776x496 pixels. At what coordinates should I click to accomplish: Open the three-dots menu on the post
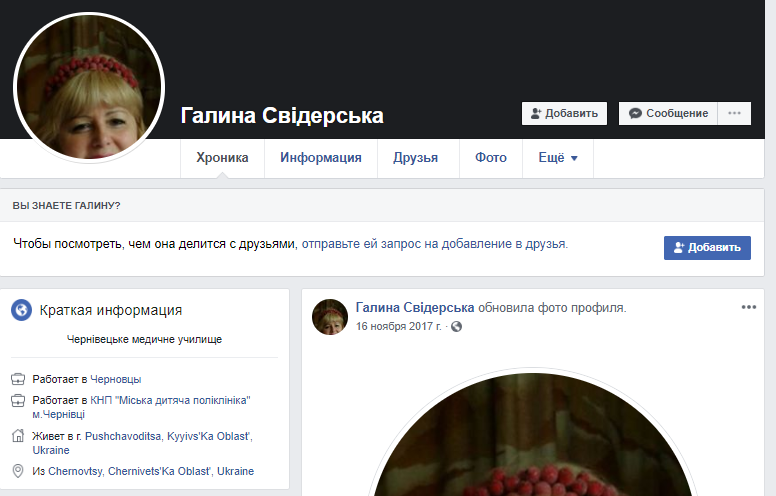pos(748,307)
